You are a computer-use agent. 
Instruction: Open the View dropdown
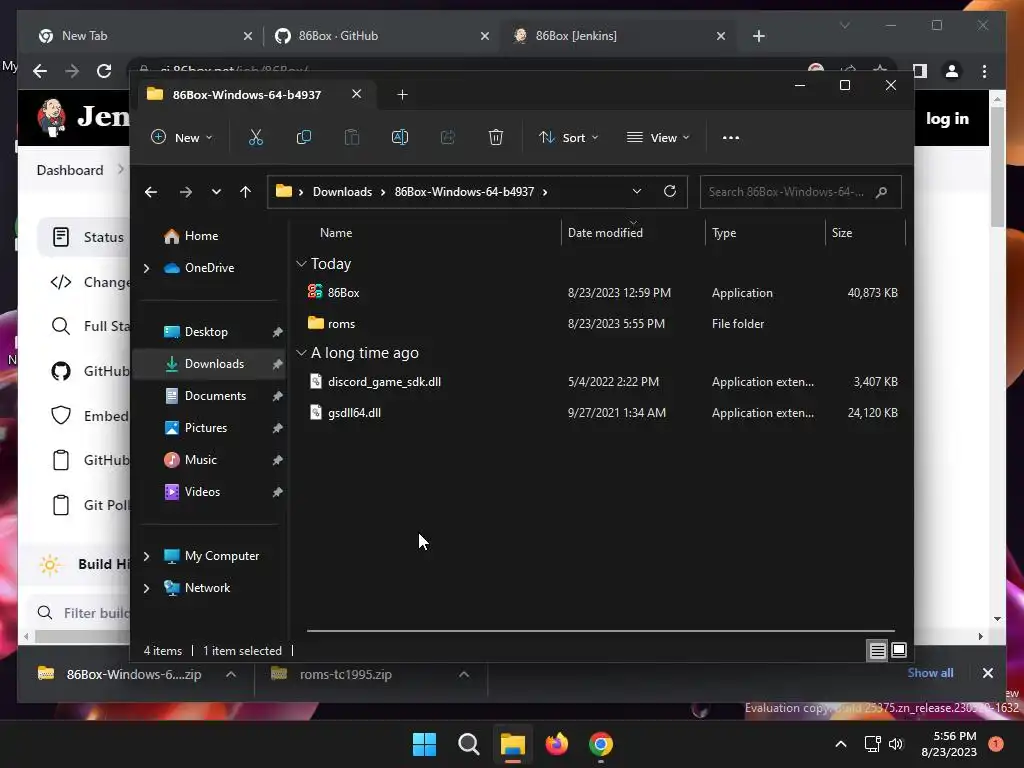[x=658, y=137]
